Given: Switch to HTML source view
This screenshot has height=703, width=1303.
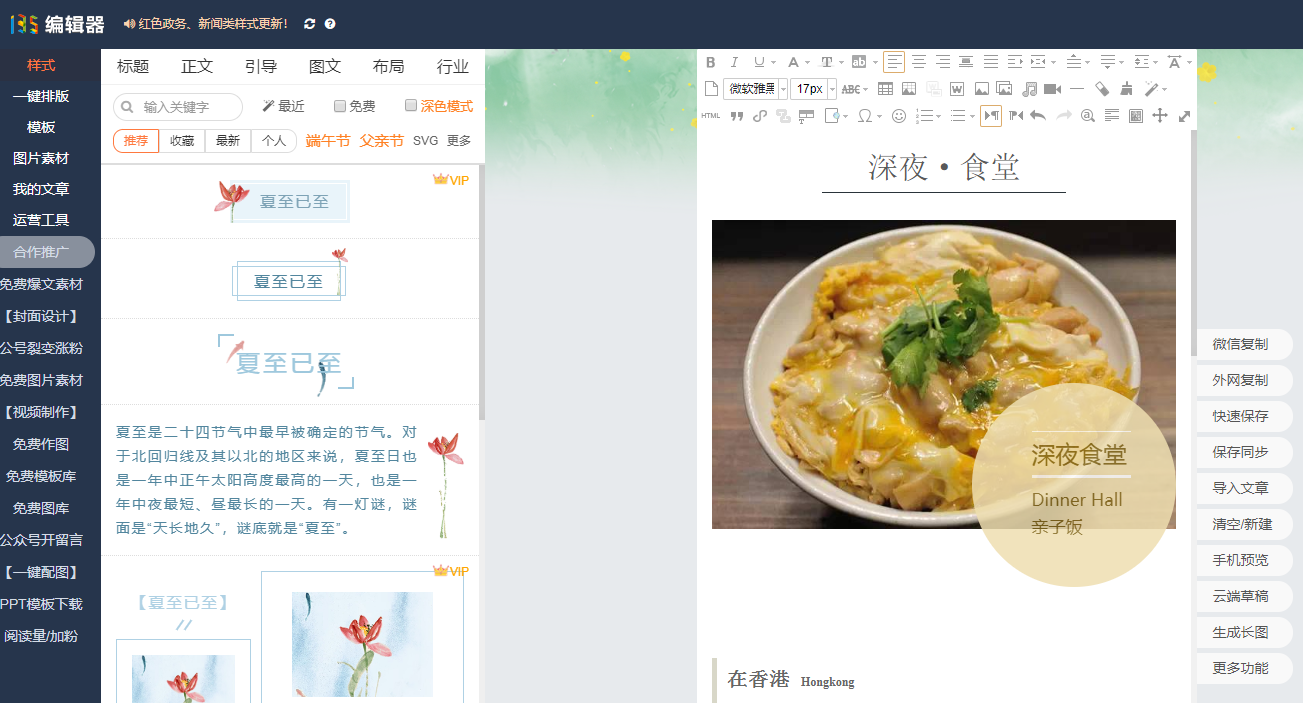Looking at the screenshot, I should (711, 116).
